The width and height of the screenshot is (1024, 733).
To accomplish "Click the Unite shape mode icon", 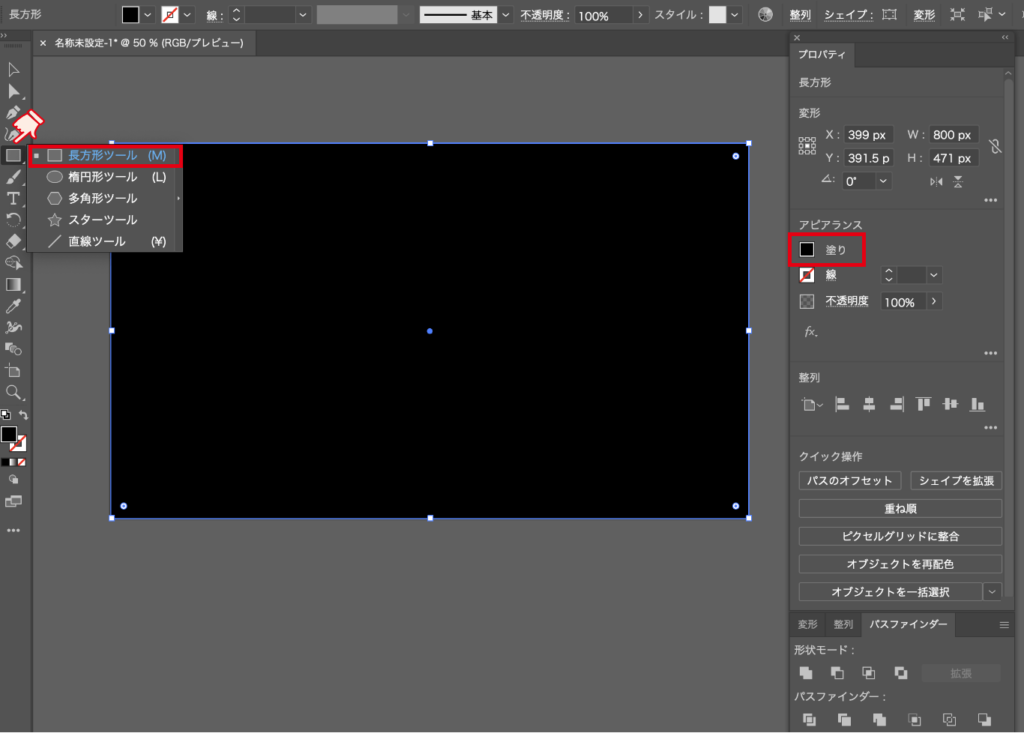I will click(807, 673).
